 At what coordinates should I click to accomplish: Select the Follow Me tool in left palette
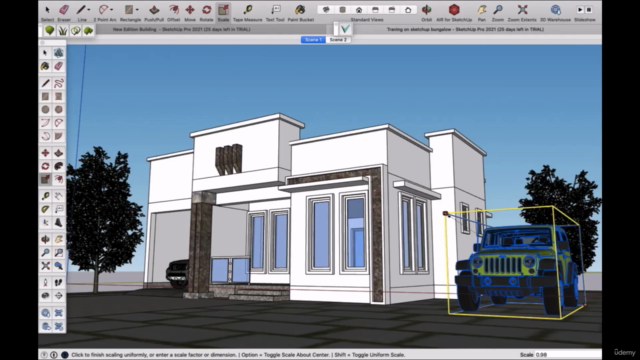click(59, 166)
